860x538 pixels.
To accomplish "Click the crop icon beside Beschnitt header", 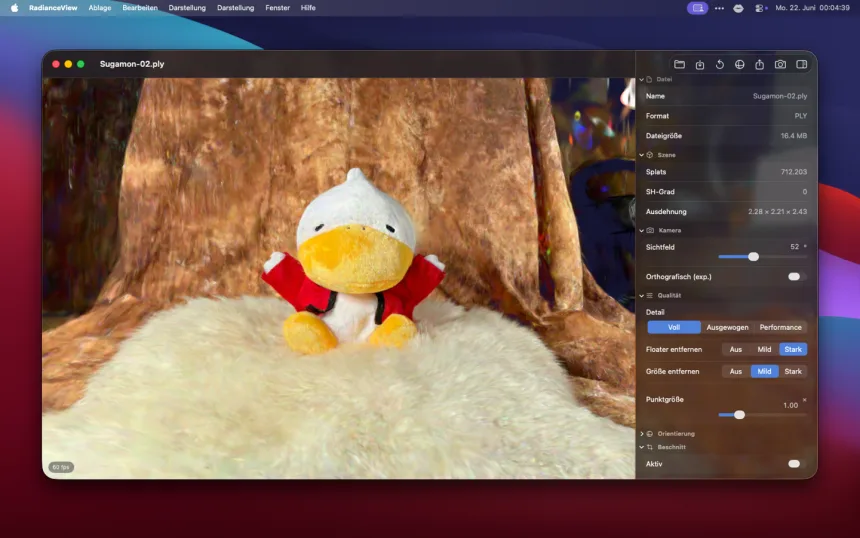I will click(650, 447).
